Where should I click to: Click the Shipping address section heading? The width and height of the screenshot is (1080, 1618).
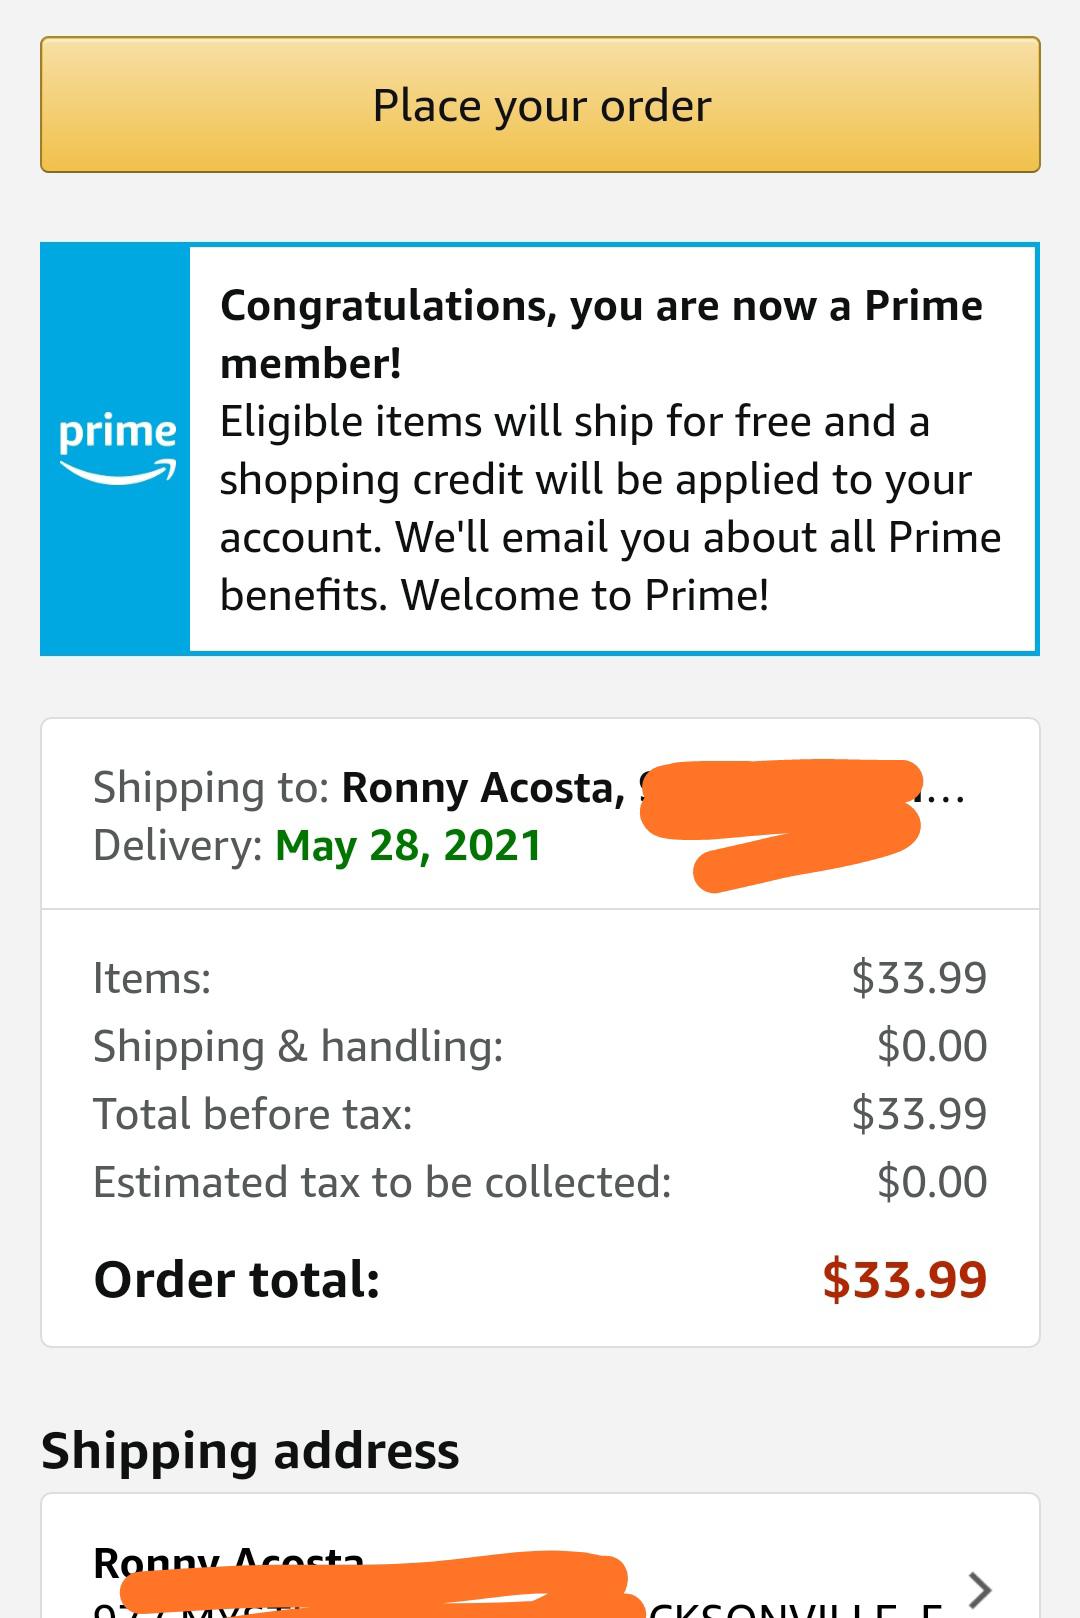250,1451
